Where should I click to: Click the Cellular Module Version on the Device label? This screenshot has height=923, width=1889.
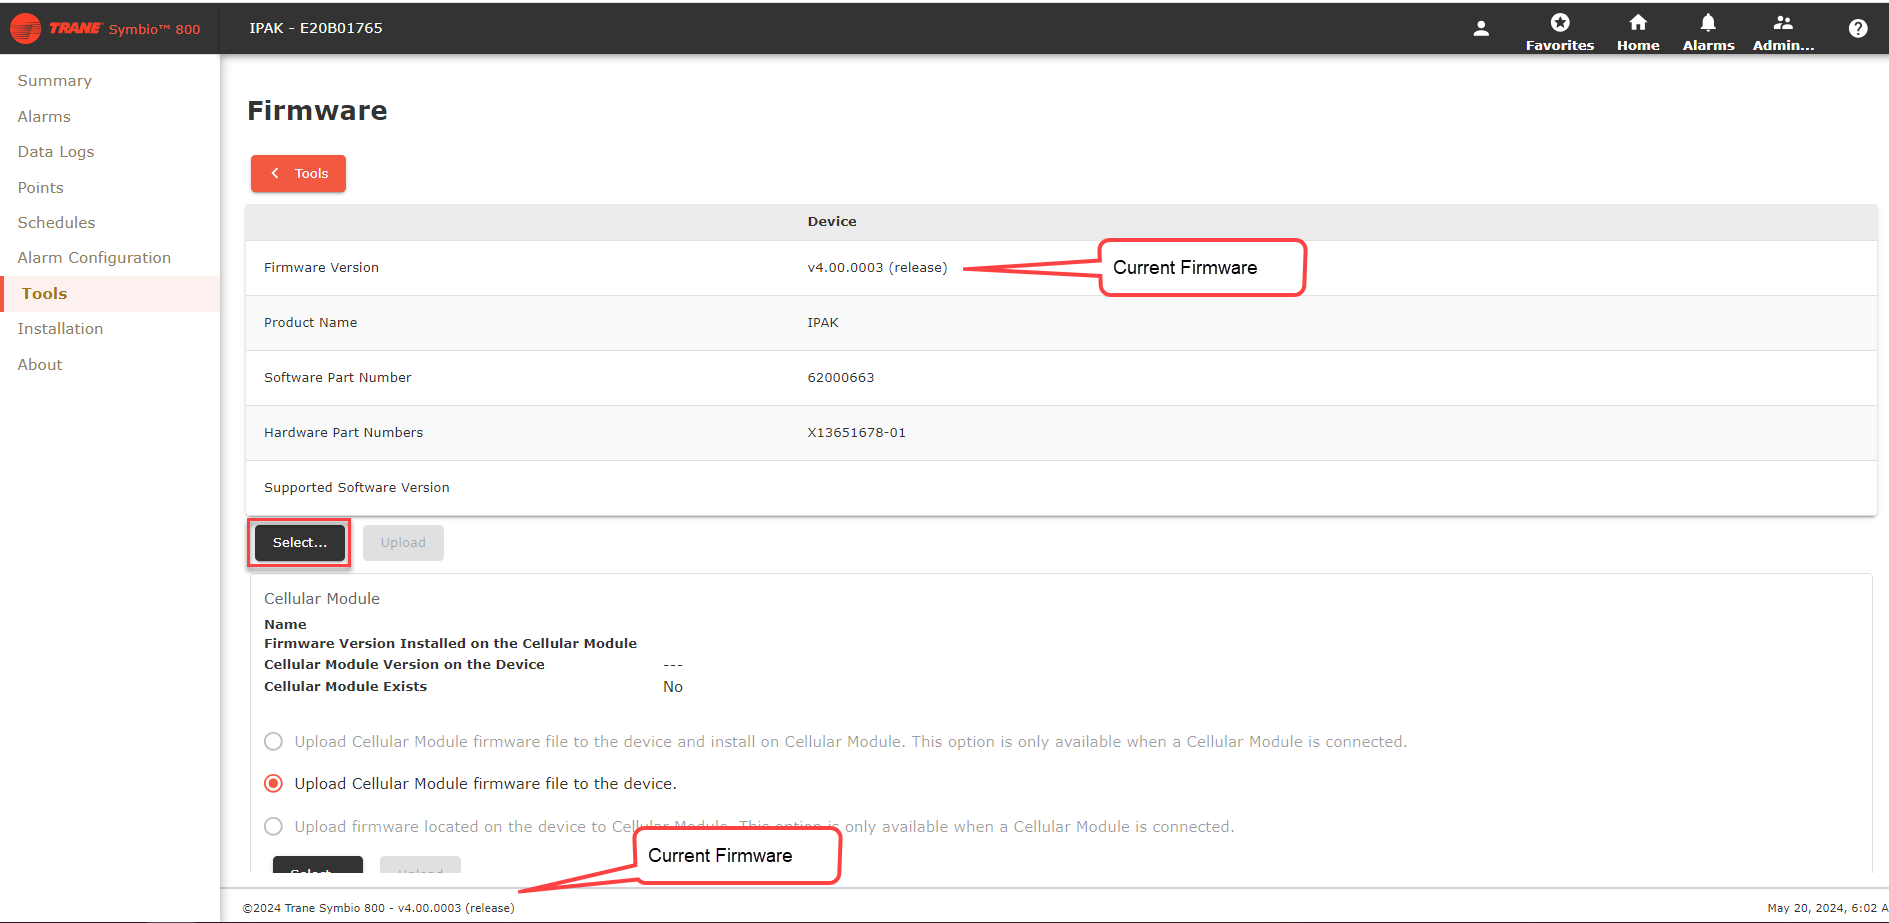404,665
